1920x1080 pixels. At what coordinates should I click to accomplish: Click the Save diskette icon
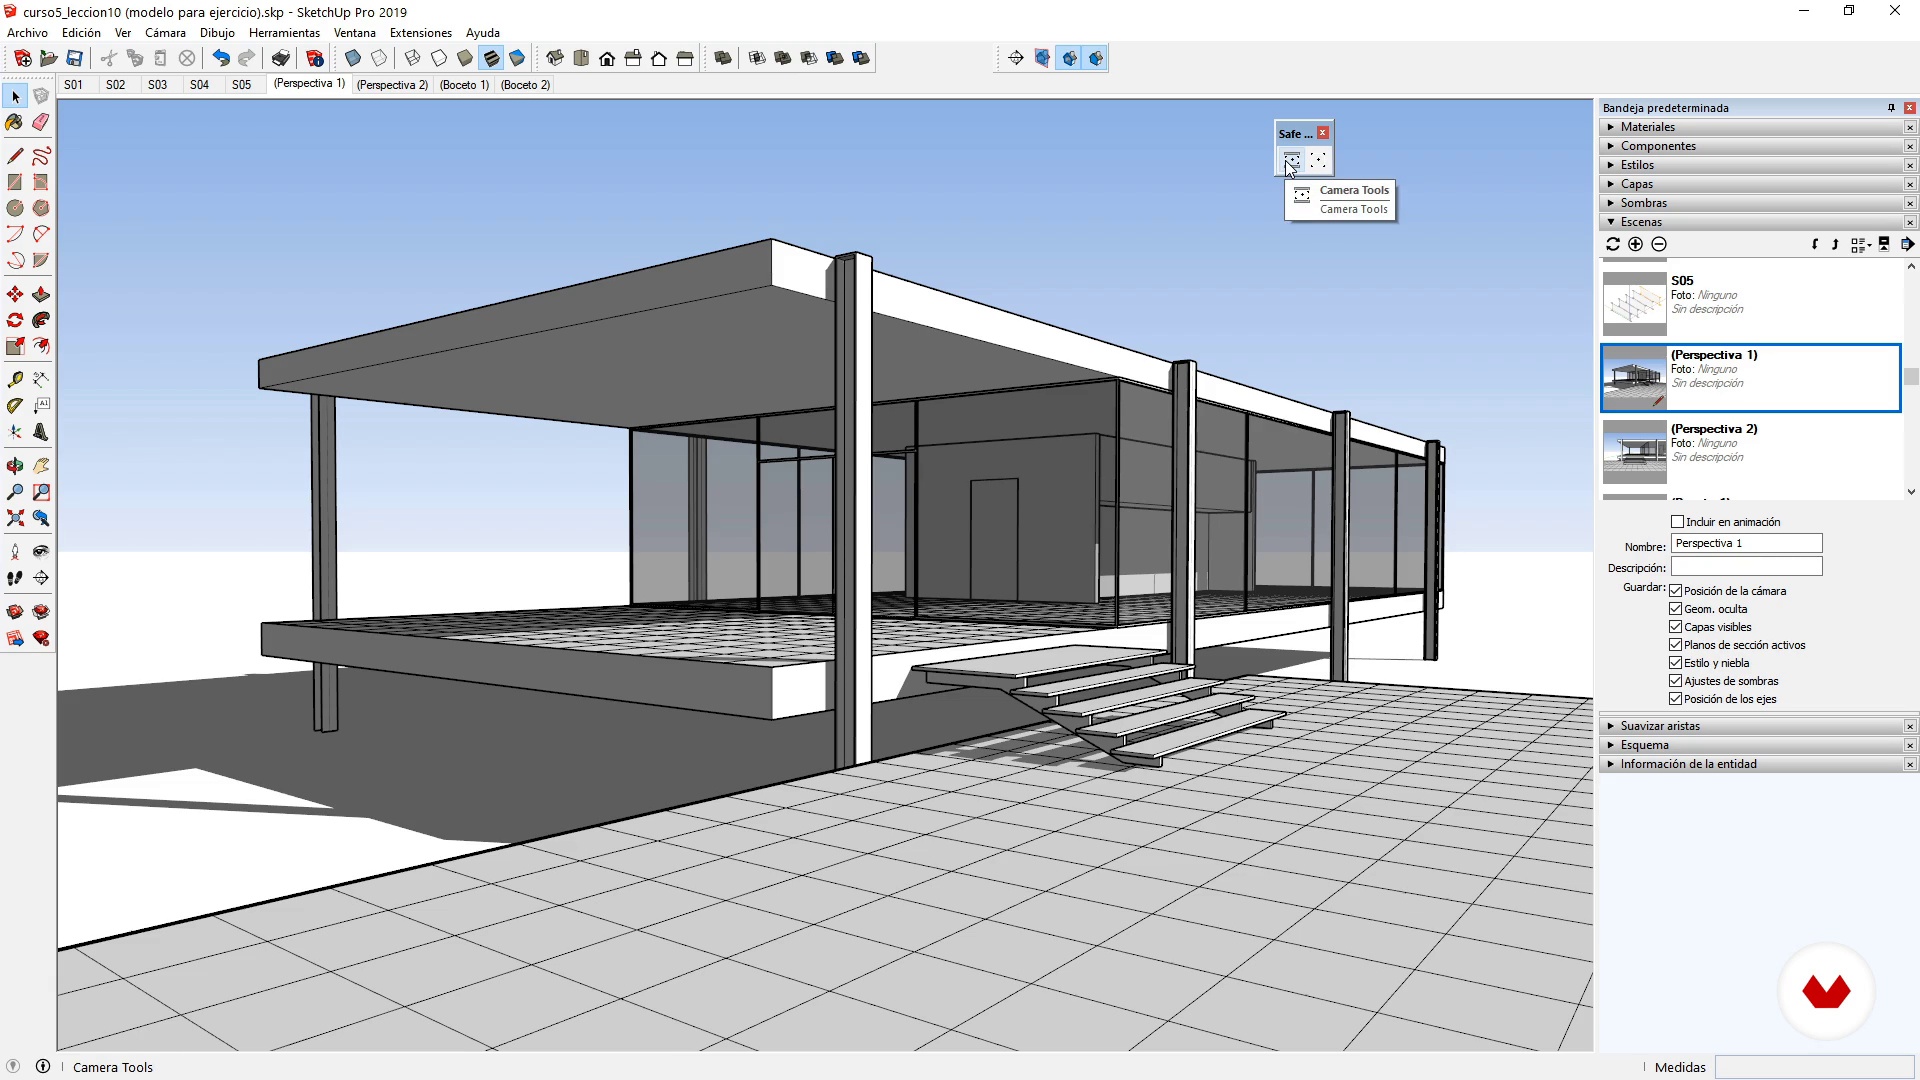74,58
